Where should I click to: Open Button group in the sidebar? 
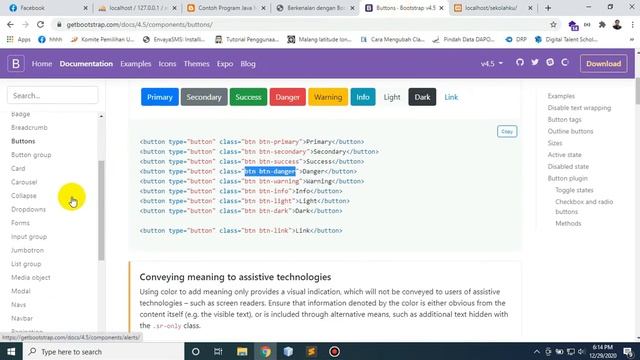click(31, 155)
